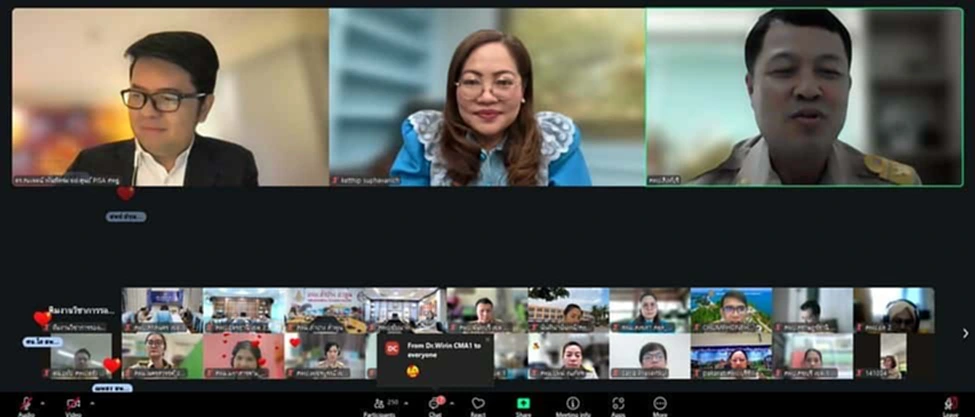Expand the arrow beside the Chat button
975x417 pixels.
pos(451,403)
